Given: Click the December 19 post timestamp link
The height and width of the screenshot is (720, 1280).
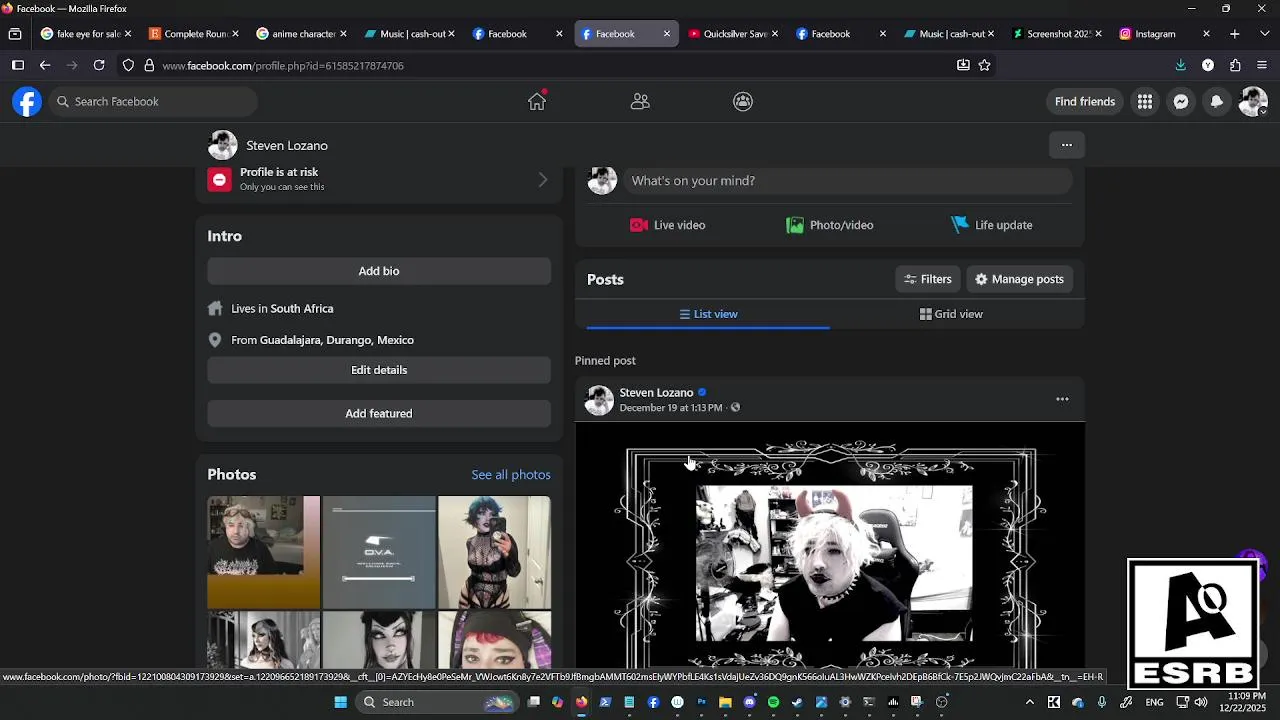Looking at the screenshot, I should [x=670, y=408].
